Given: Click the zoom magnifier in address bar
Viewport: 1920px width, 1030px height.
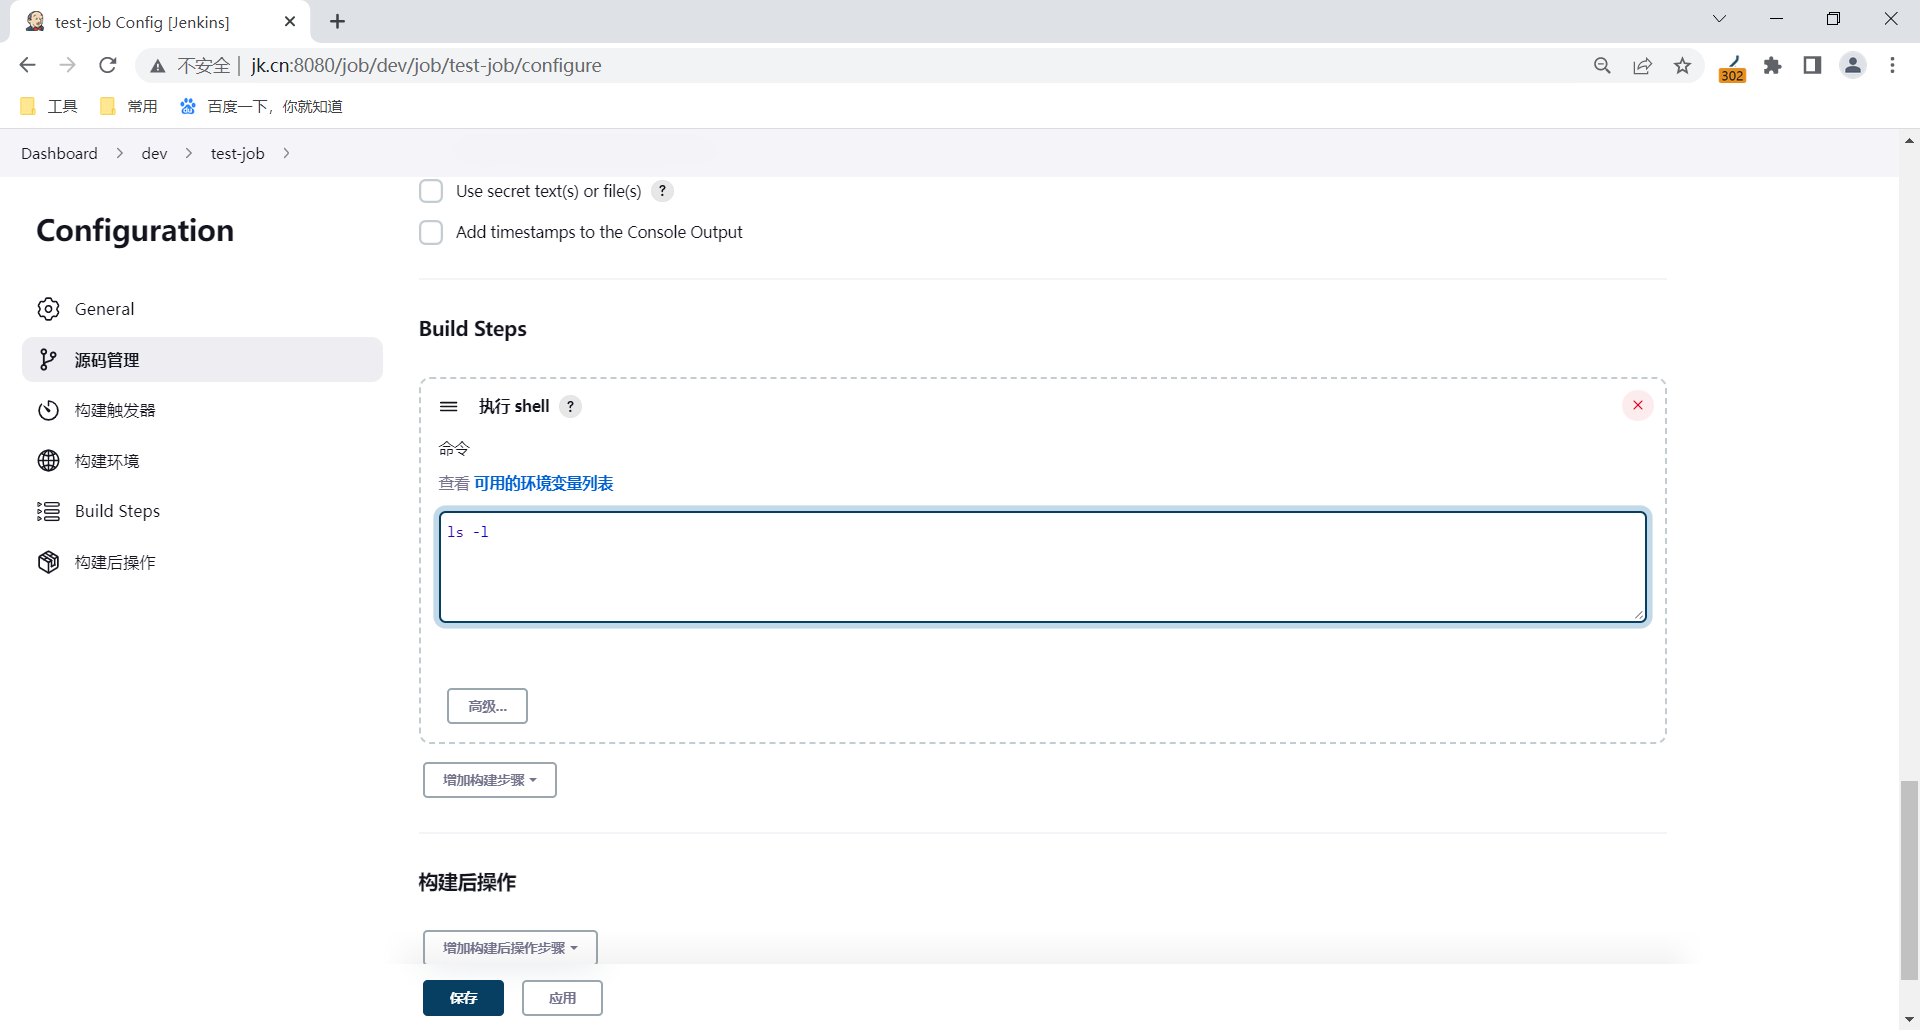Looking at the screenshot, I should point(1602,65).
